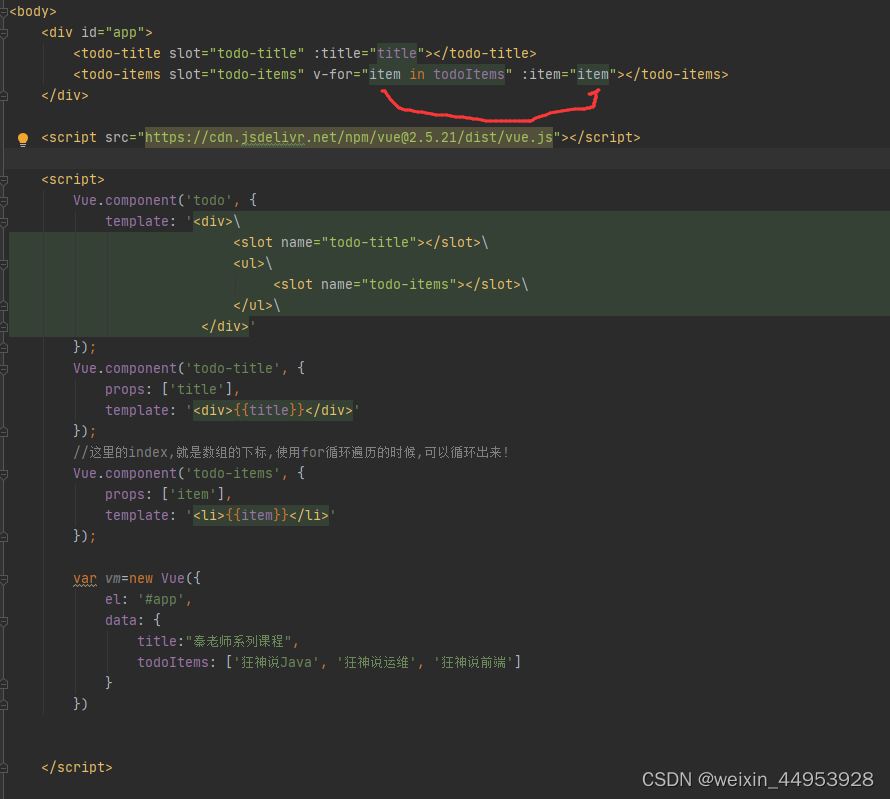Click the 'todoItems' in v-for expression
The image size is (890, 799).
(469, 74)
